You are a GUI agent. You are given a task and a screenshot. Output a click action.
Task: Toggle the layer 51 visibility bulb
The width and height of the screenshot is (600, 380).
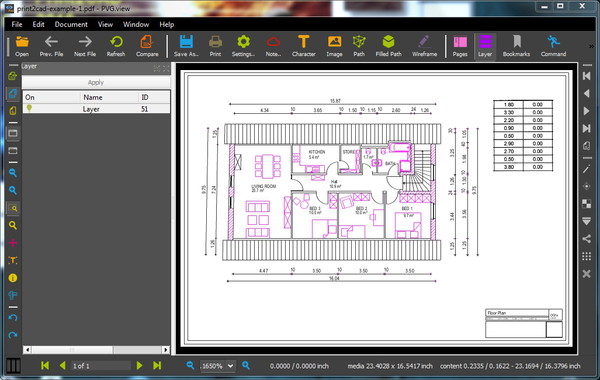(x=29, y=108)
